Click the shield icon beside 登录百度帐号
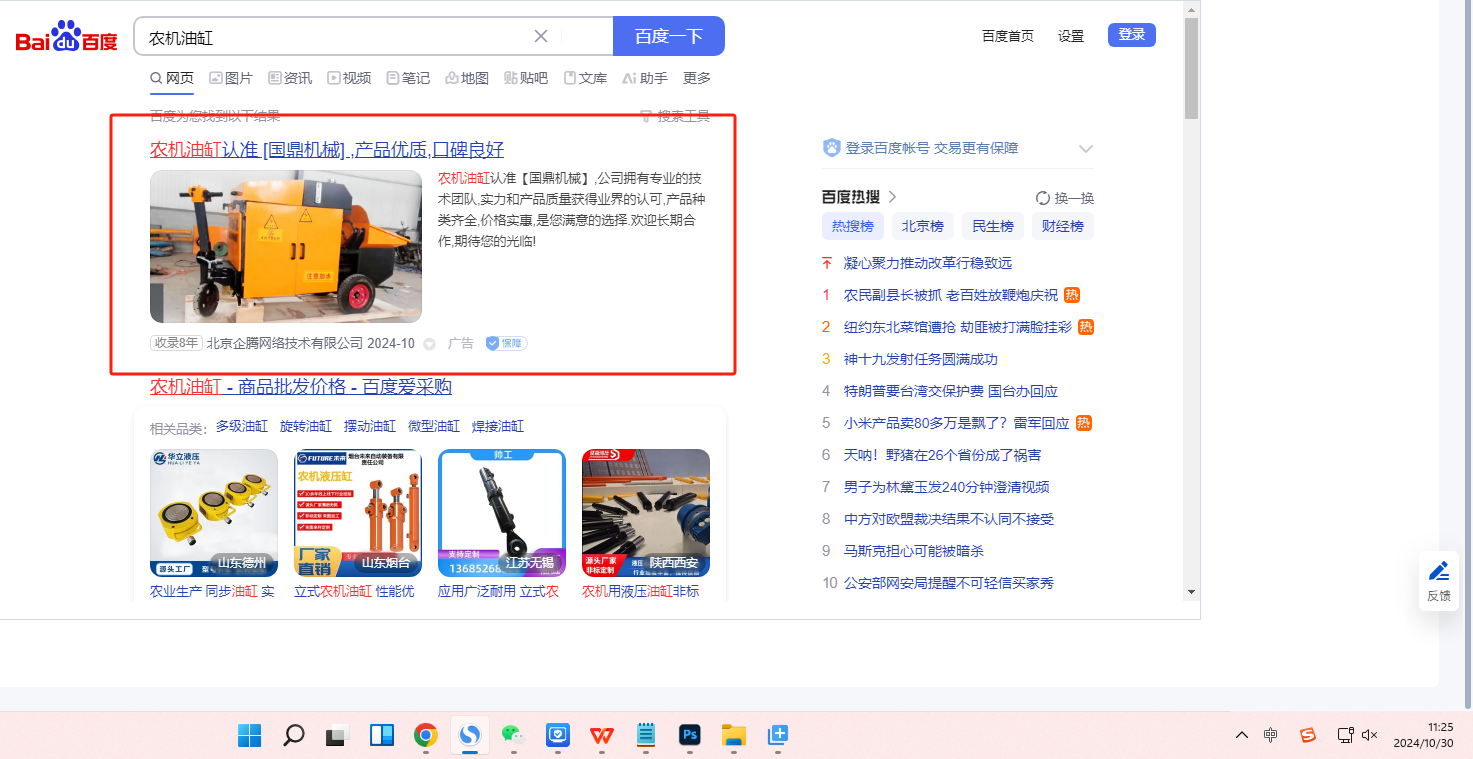The height and width of the screenshot is (759, 1473). (832, 148)
